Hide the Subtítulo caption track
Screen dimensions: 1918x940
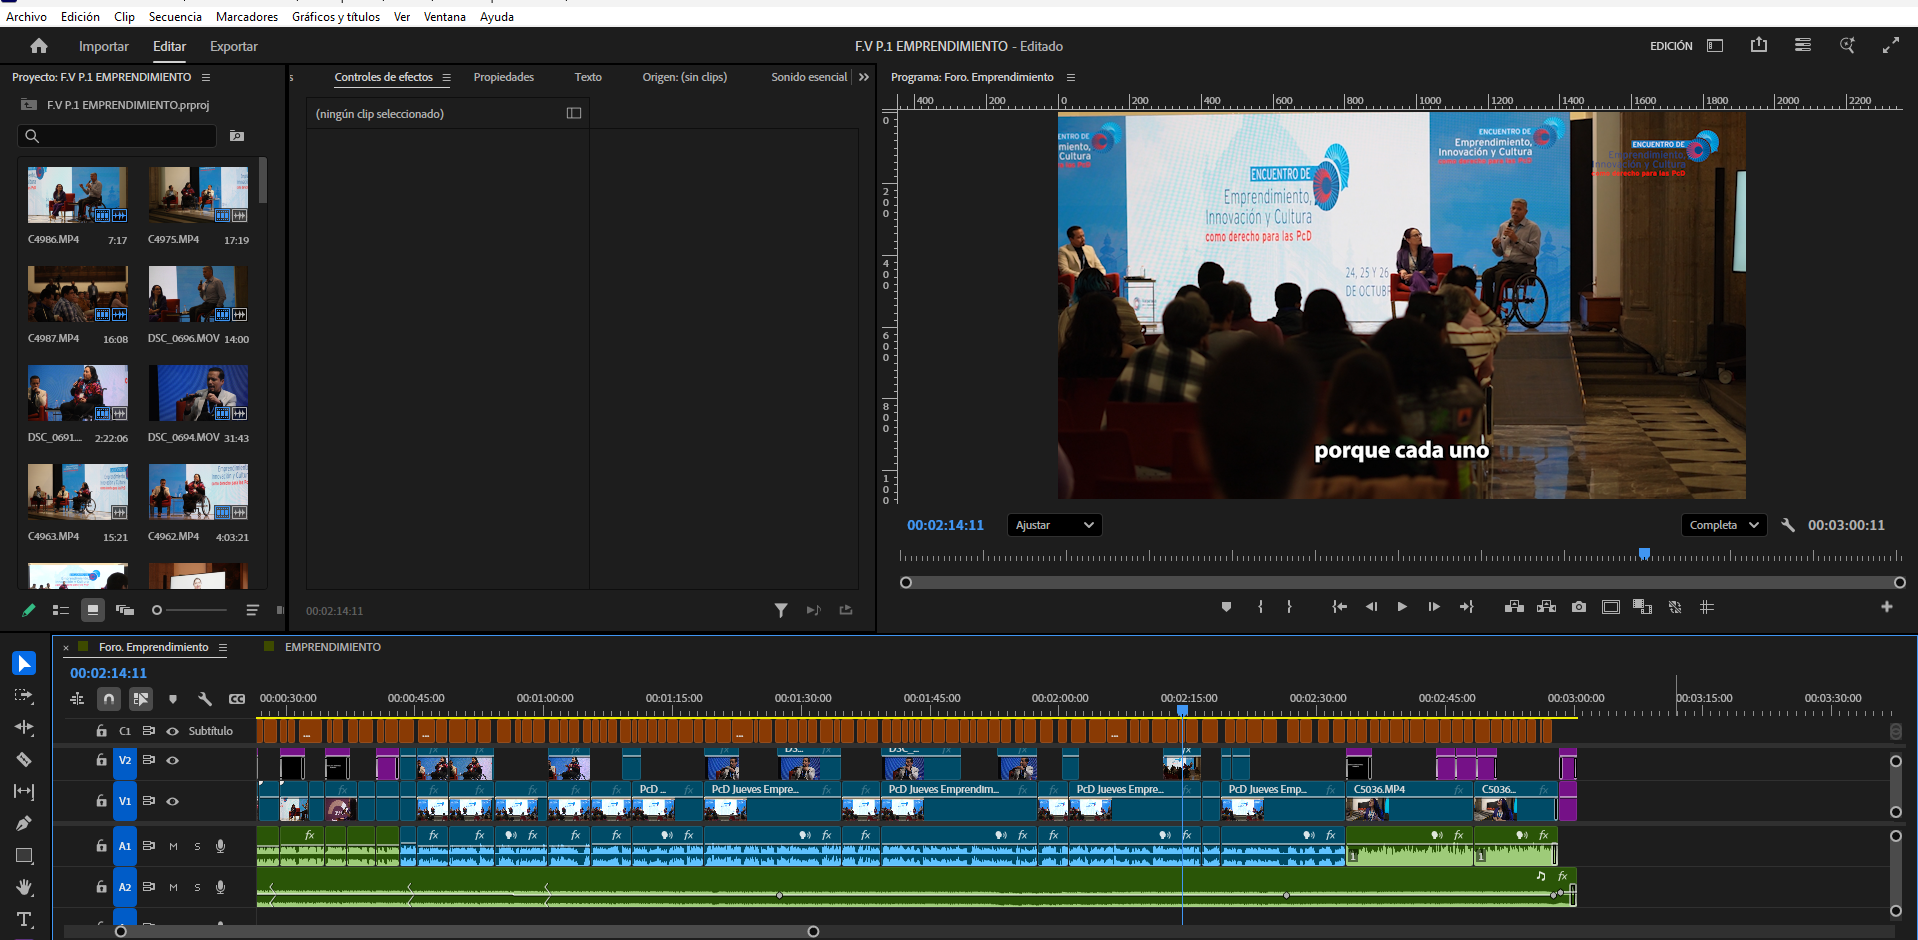click(x=173, y=731)
